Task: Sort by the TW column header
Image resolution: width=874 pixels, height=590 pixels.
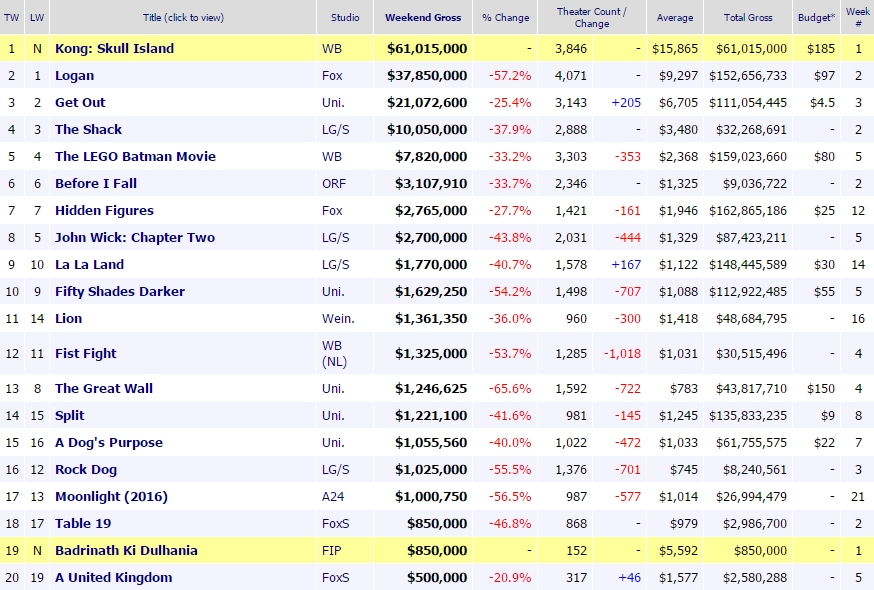Action: coord(12,17)
